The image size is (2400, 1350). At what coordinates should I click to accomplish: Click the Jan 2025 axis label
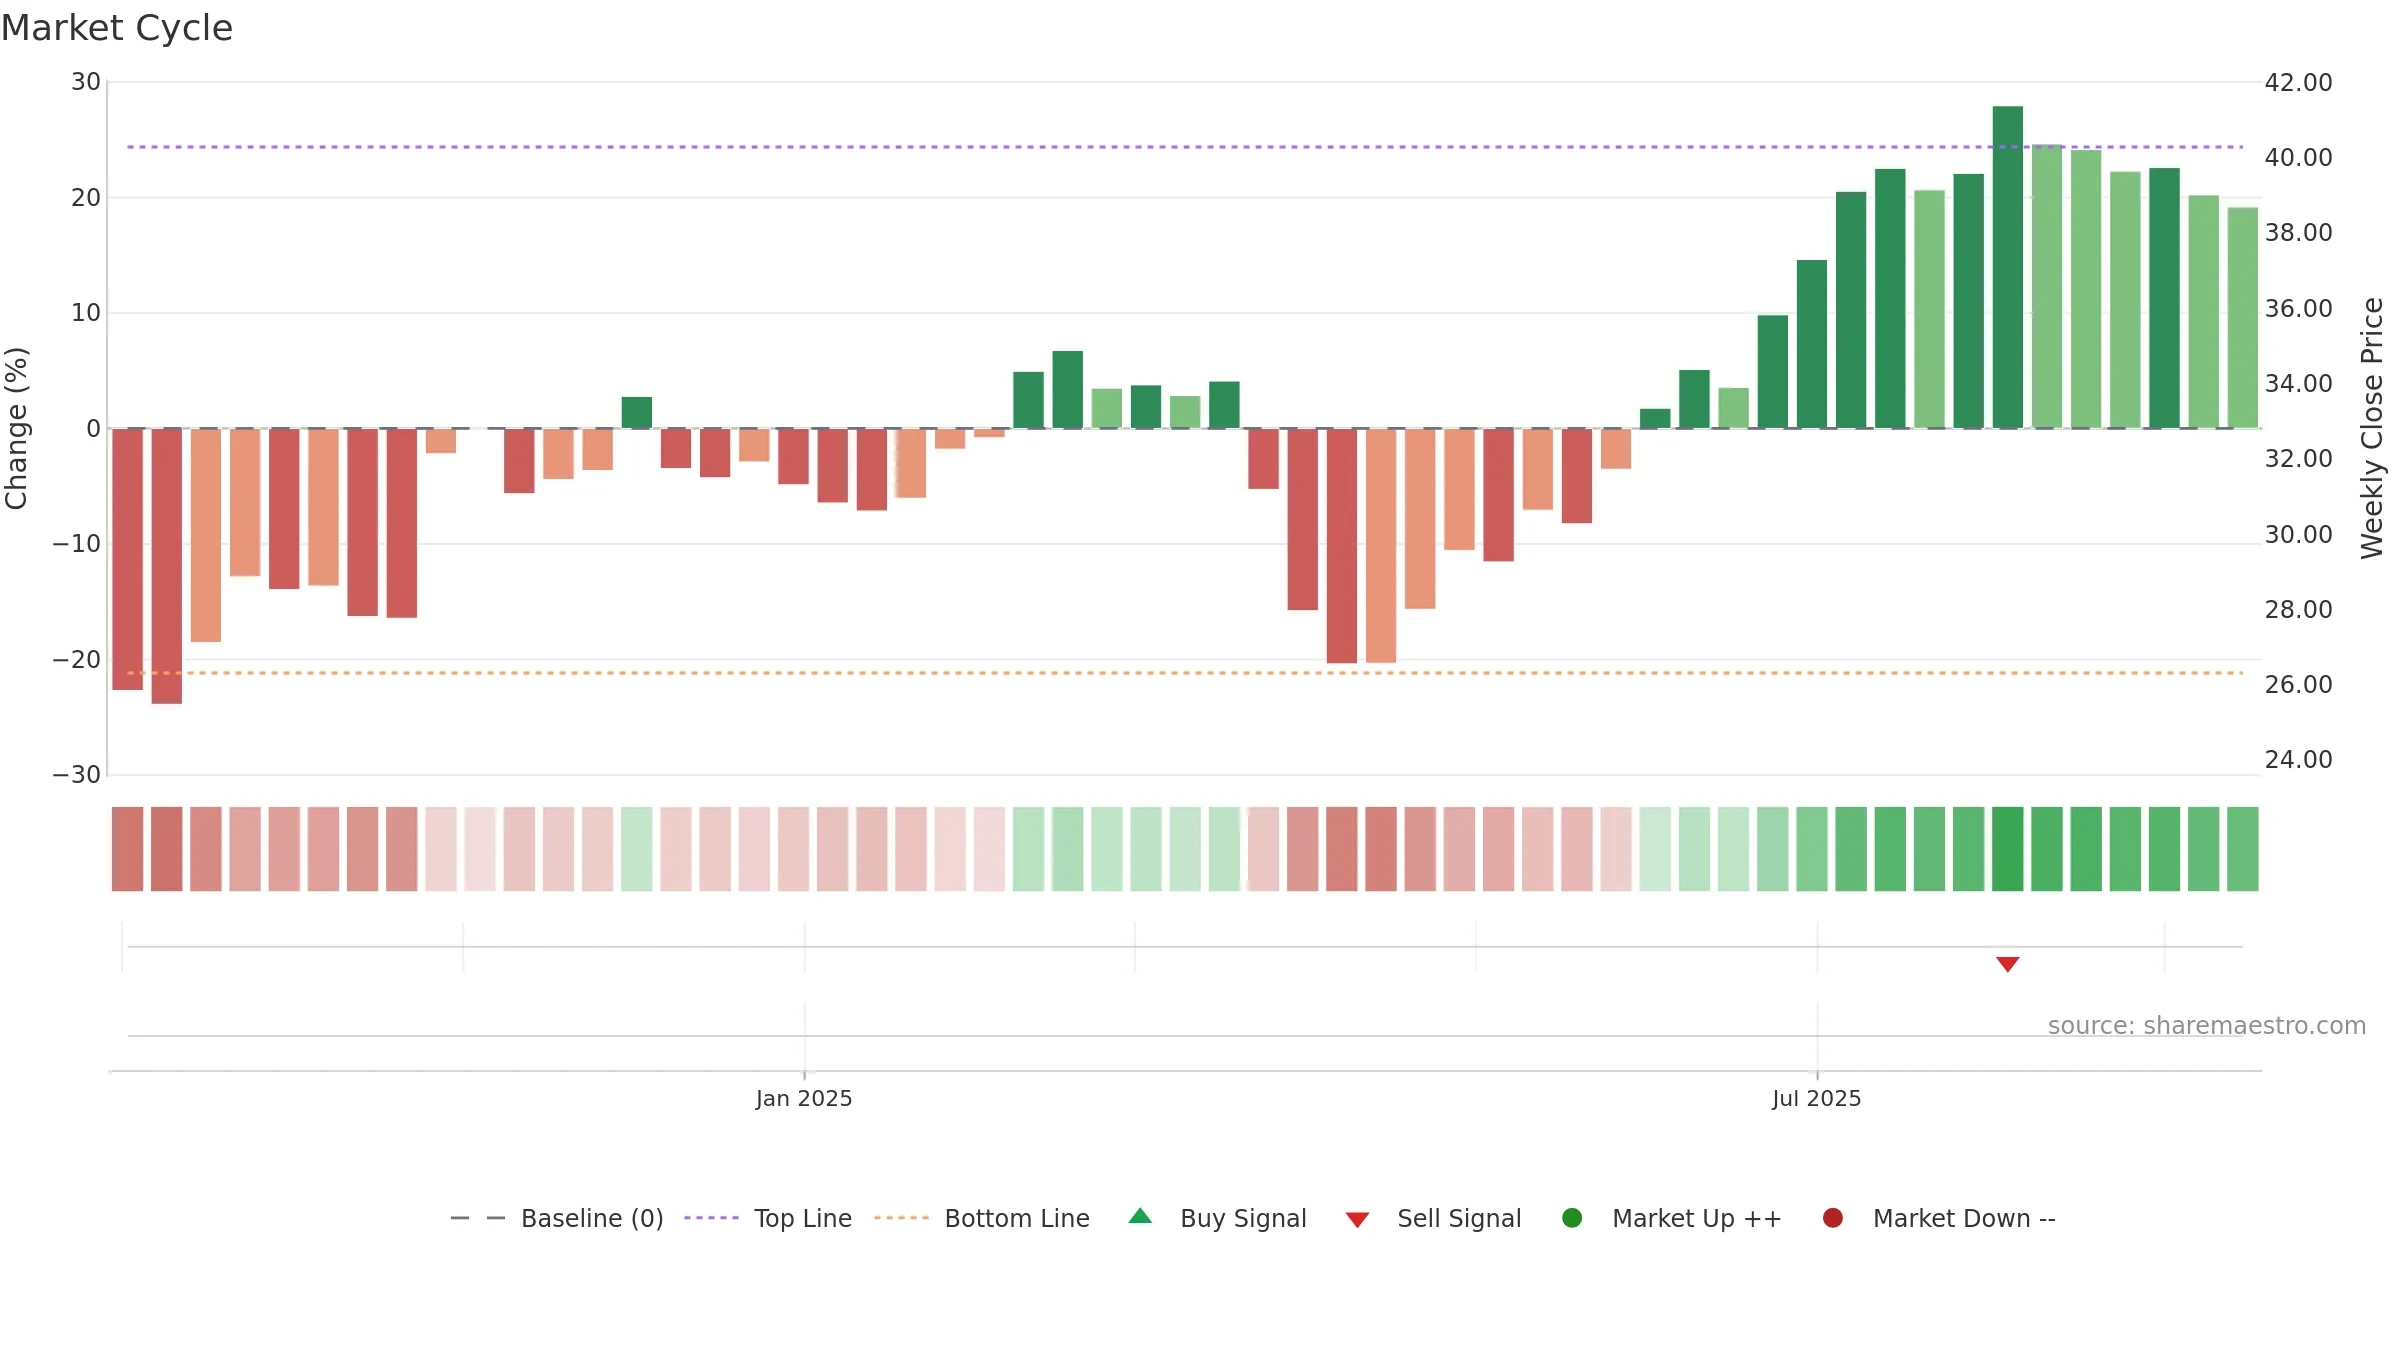804,1098
